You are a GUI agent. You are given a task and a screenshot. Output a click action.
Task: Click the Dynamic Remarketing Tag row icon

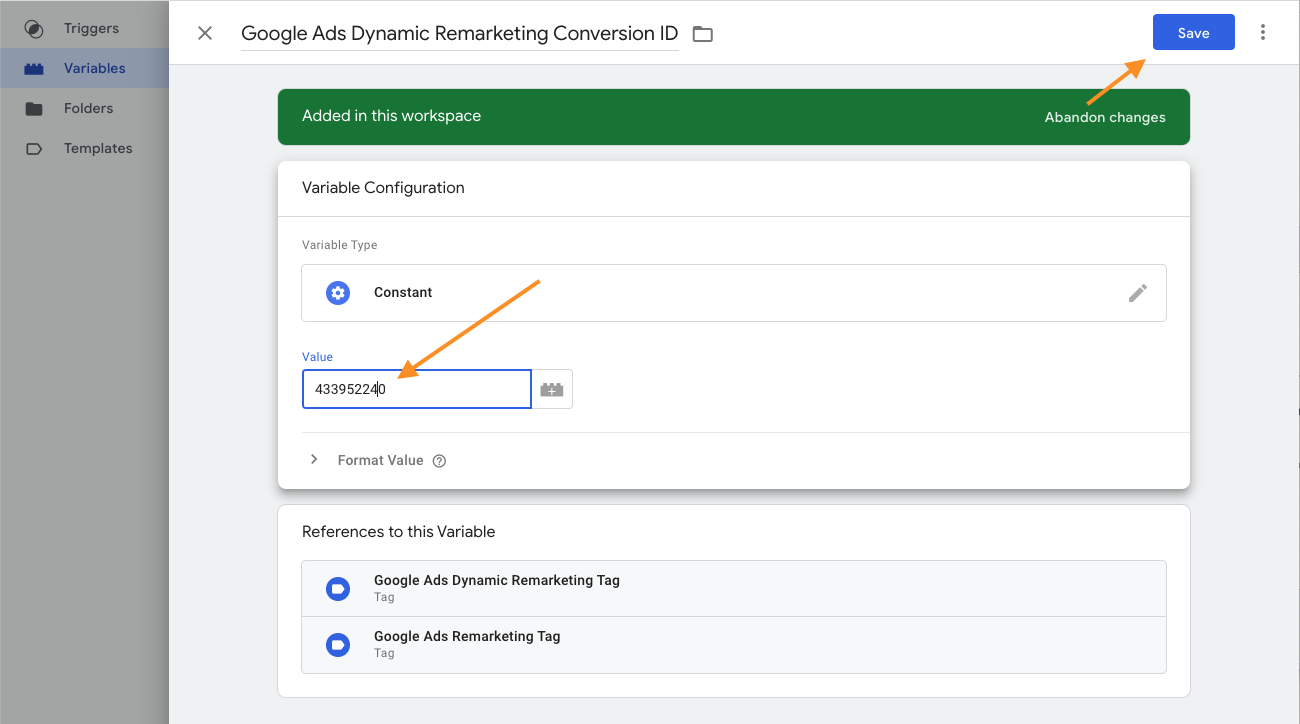(338, 588)
